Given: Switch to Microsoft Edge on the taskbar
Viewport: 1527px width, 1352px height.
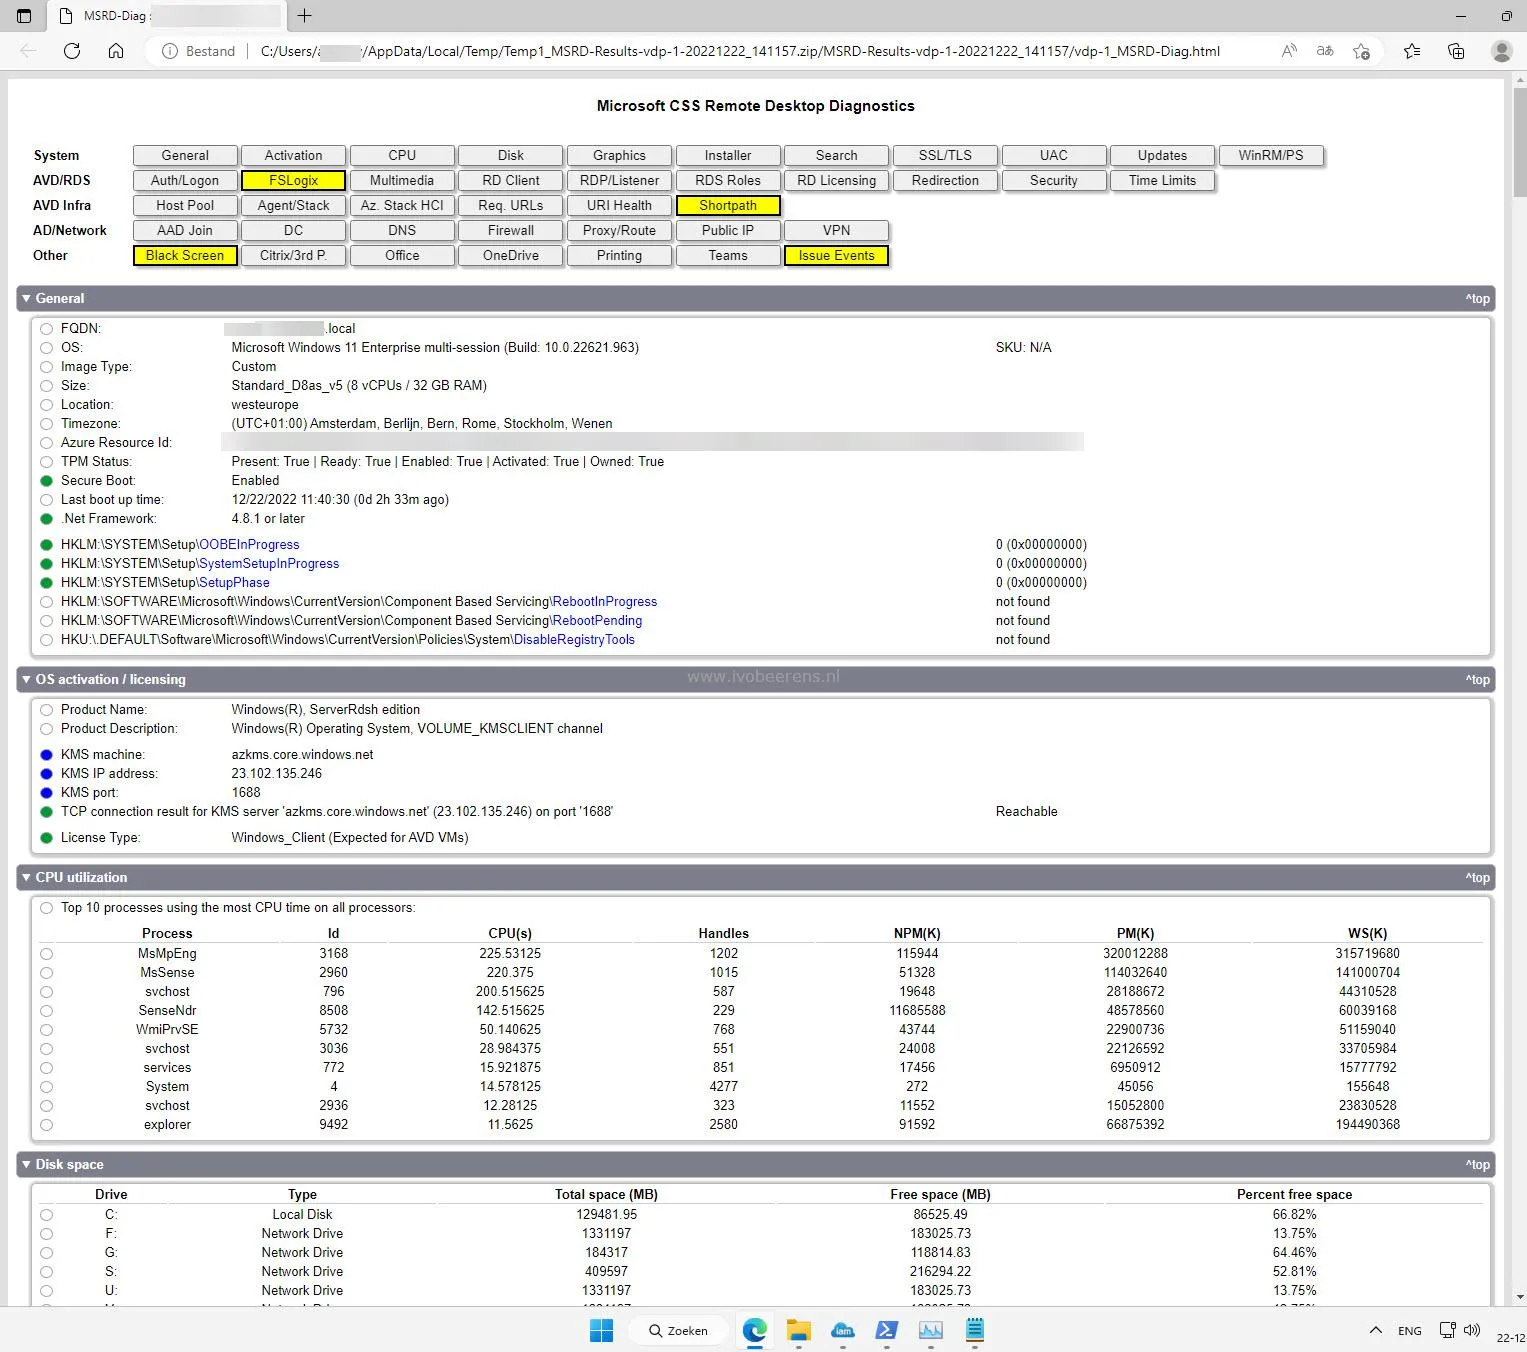Looking at the screenshot, I should point(755,1330).
